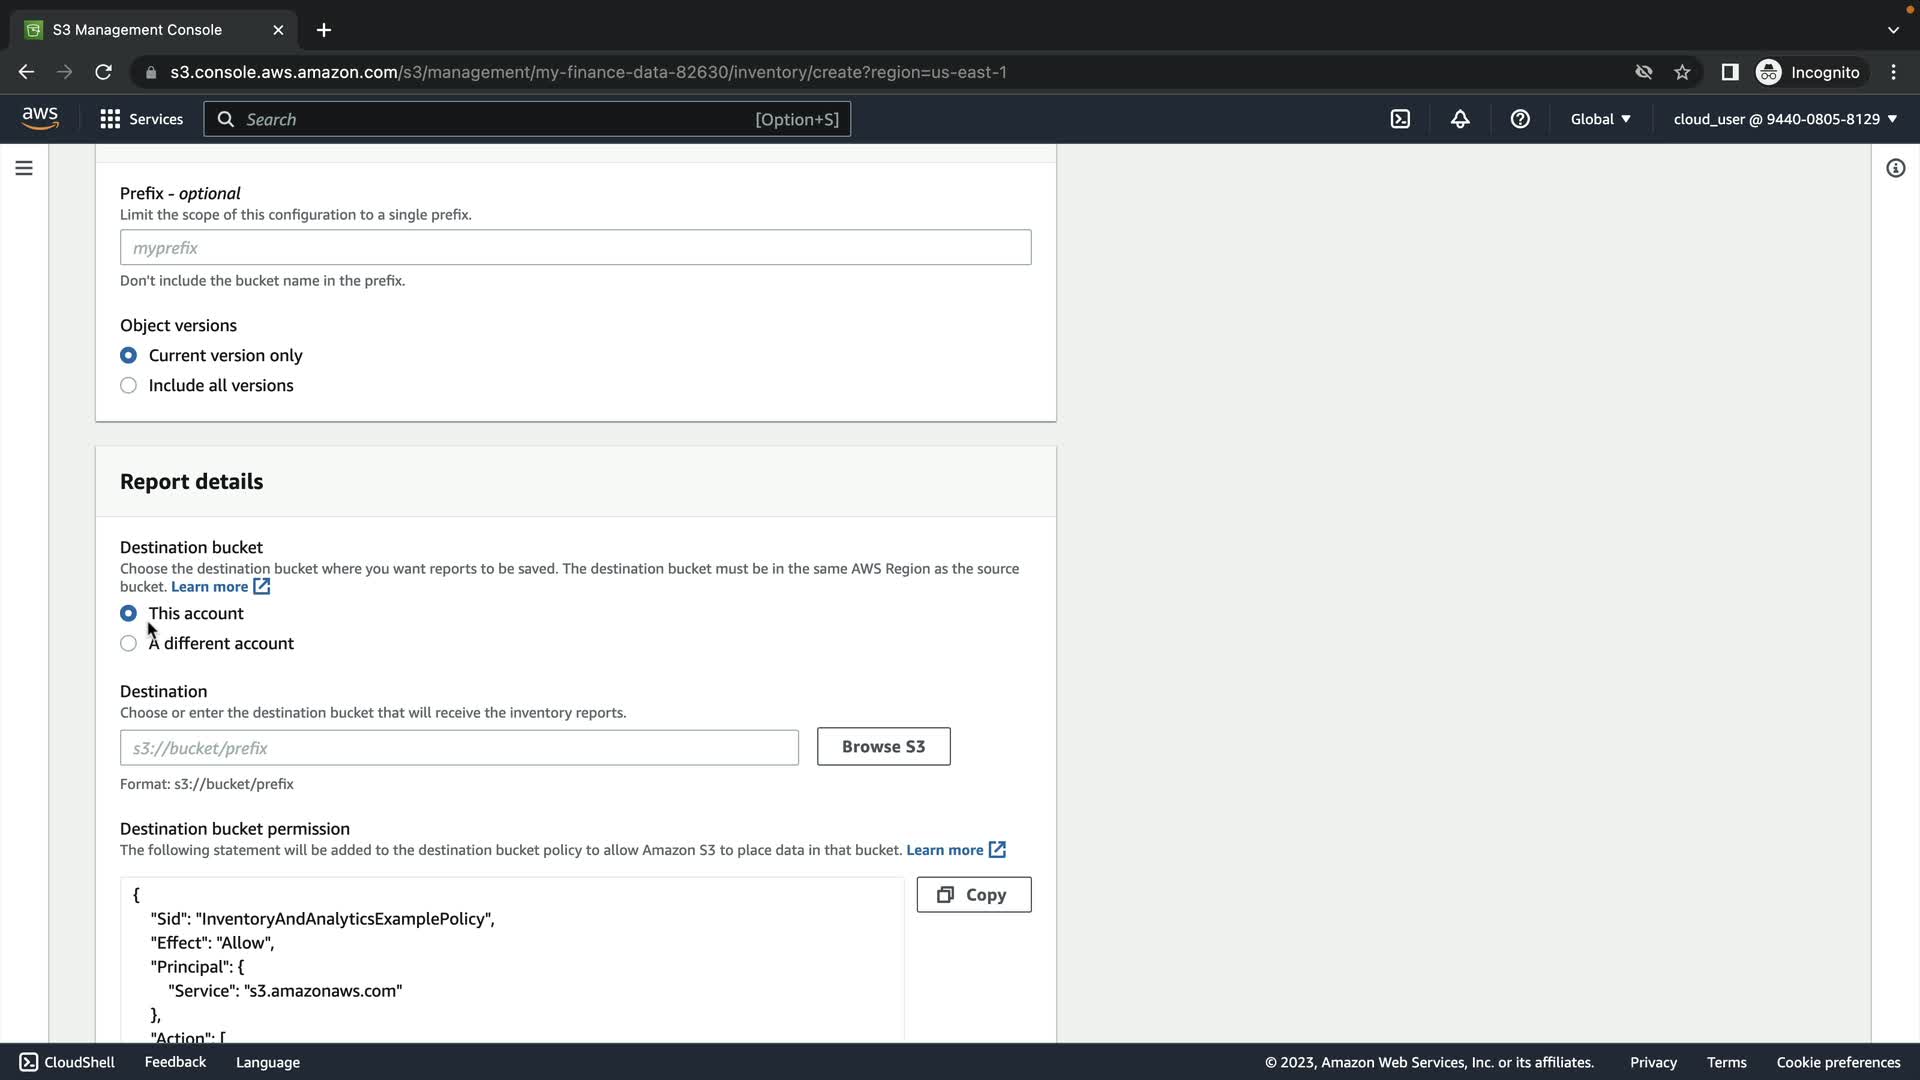Viewport: 1920px width, 1080px height.
Task: Expand the Global region dropdown
Action: 1600,119
